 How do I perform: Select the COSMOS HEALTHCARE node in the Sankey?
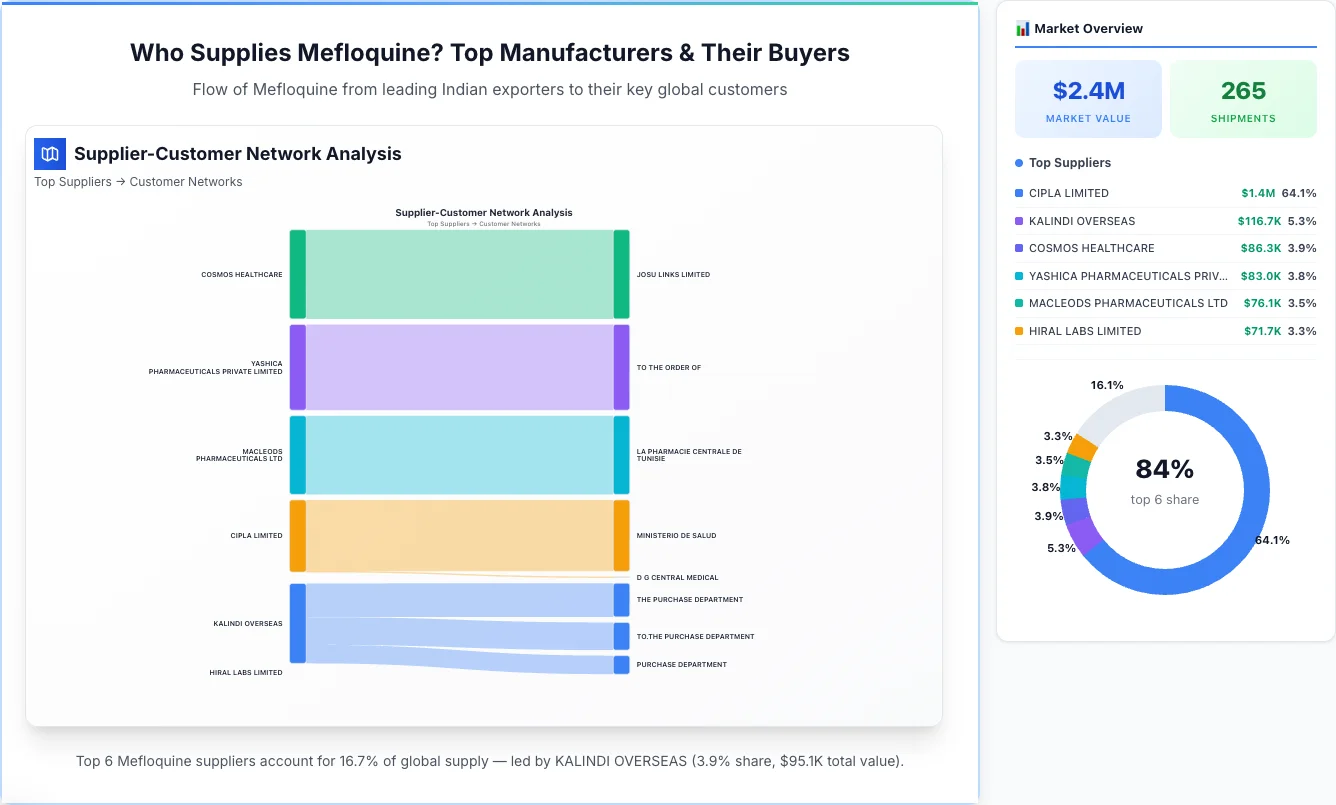click(295, 274)
